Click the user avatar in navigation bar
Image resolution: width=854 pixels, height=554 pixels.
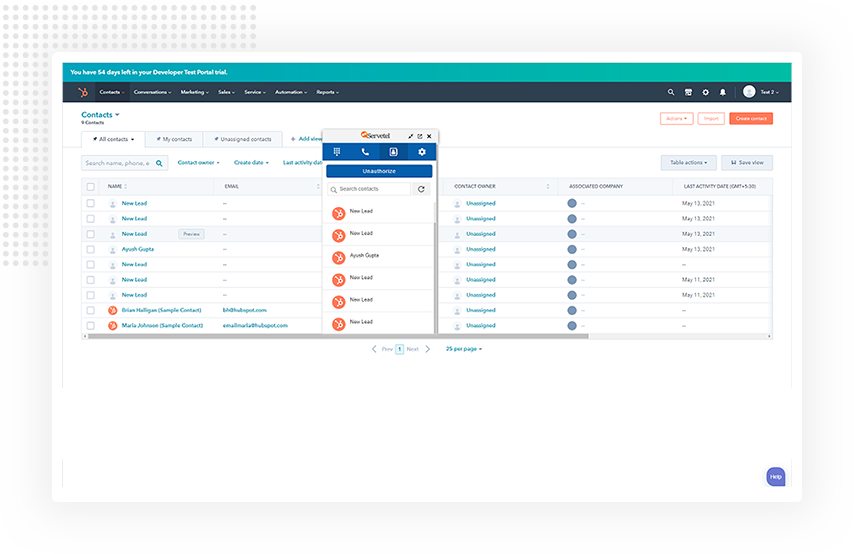[x=749, y=92]
